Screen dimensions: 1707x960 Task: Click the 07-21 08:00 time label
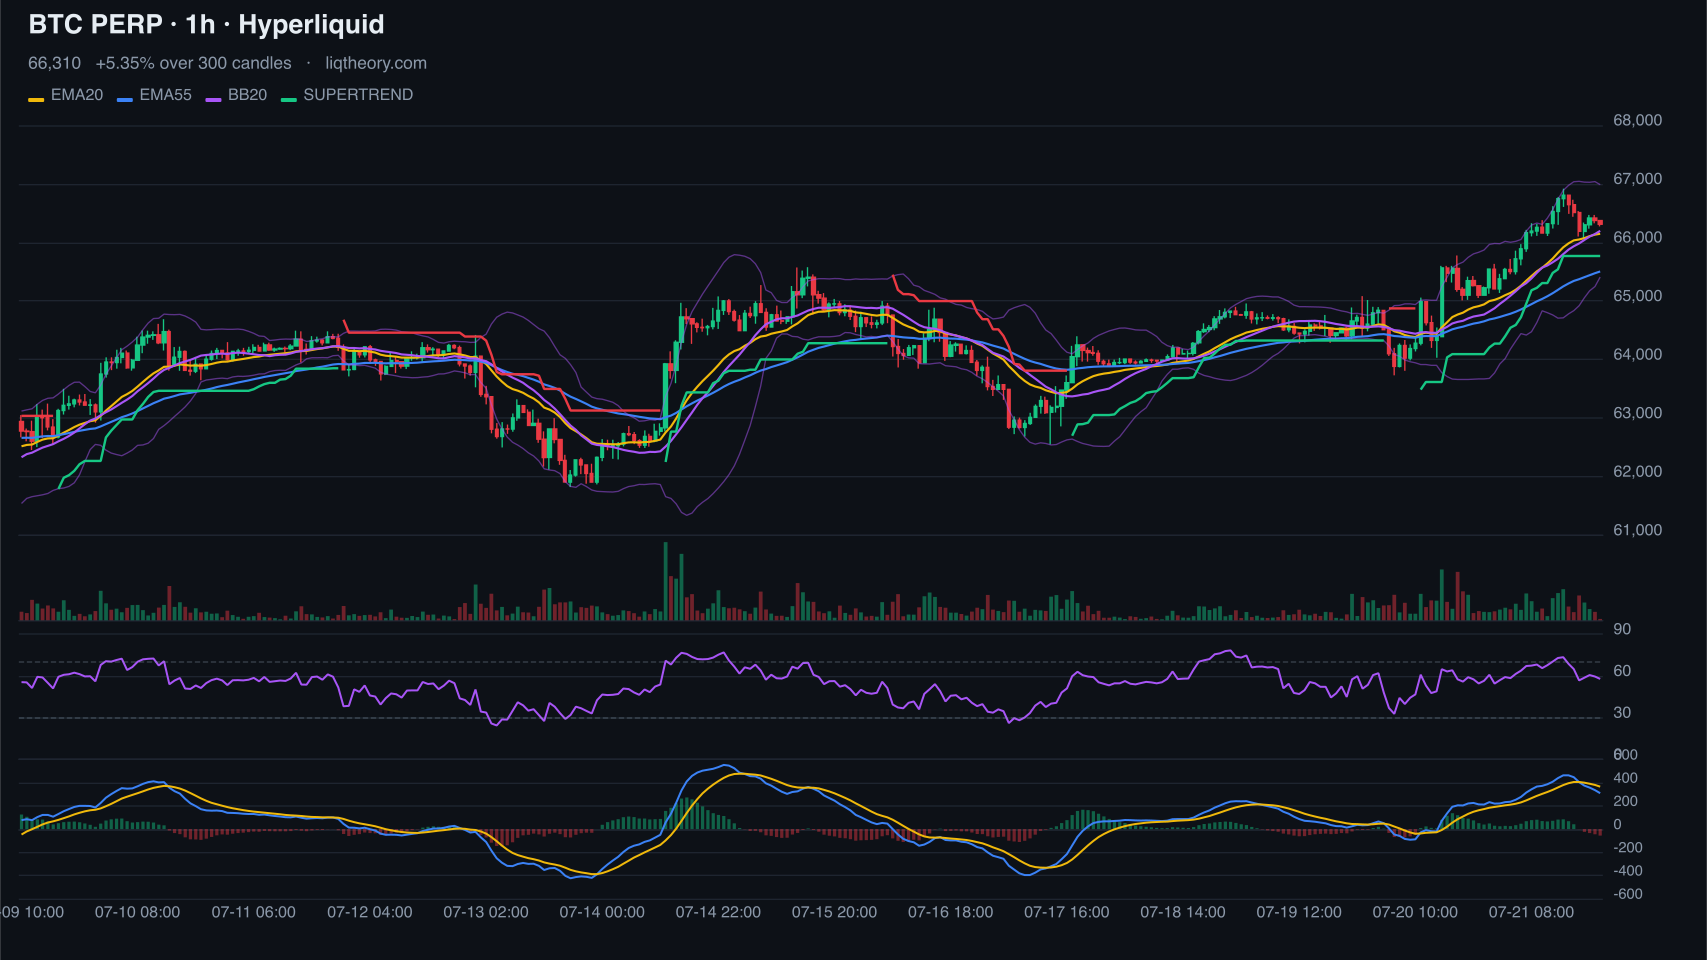click(1531, 912)
